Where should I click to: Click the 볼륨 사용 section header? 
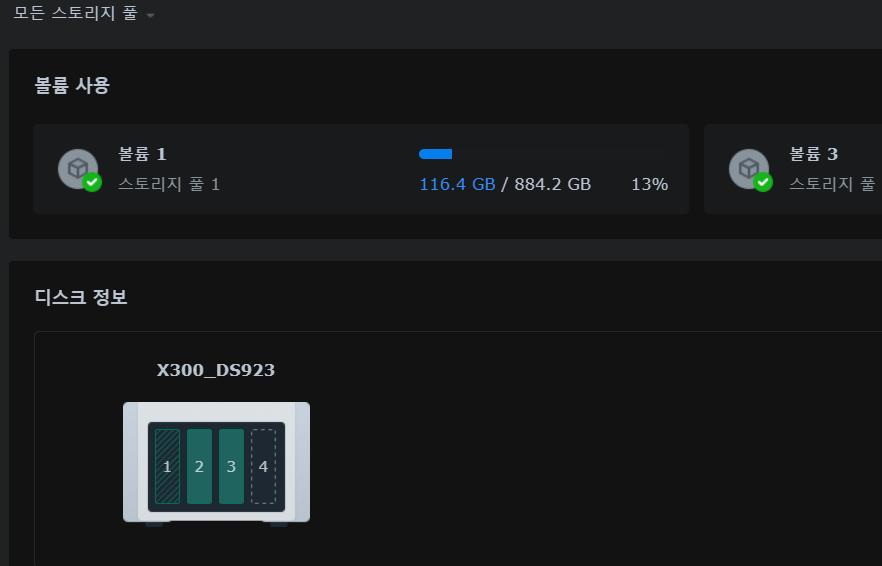pyautogui.click(x=72, y=85)
